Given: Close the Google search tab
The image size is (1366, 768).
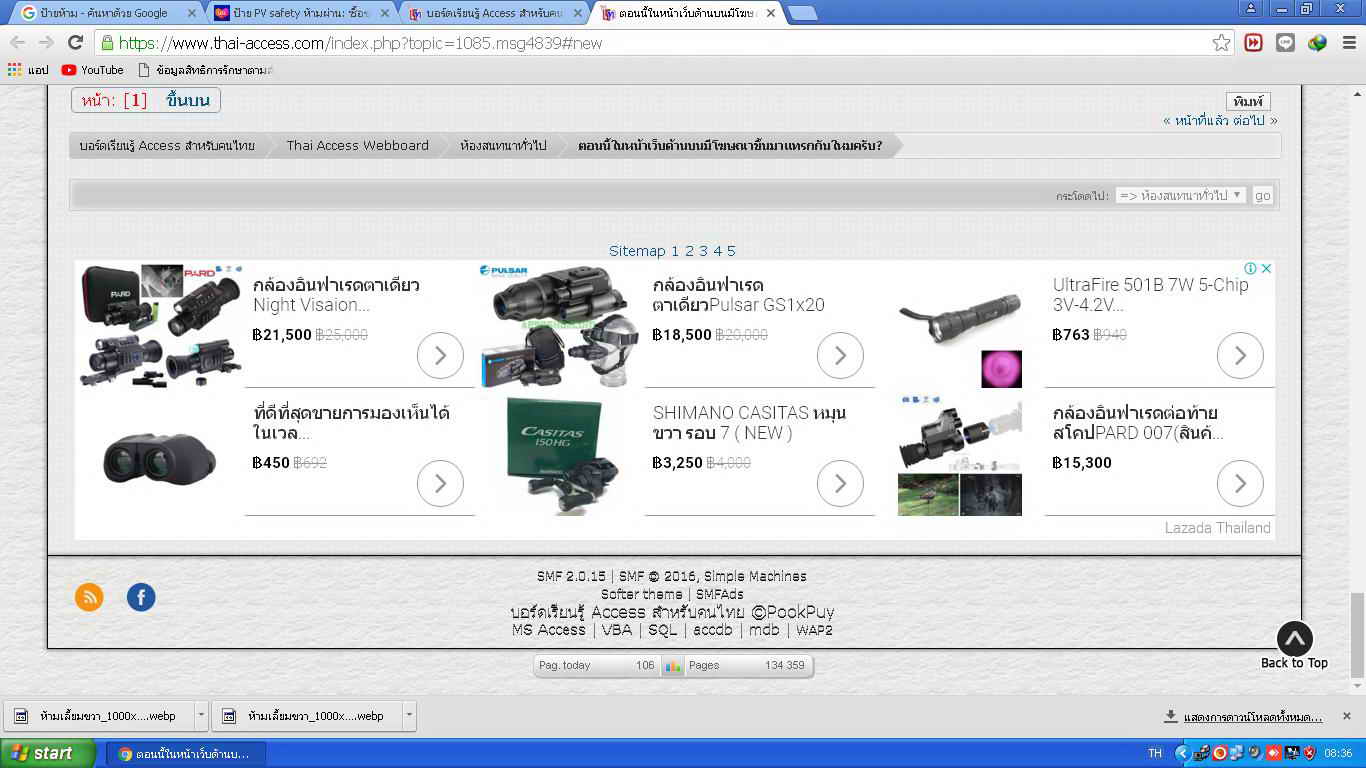Looking at the screenshot, I should [x=192, y=13].
